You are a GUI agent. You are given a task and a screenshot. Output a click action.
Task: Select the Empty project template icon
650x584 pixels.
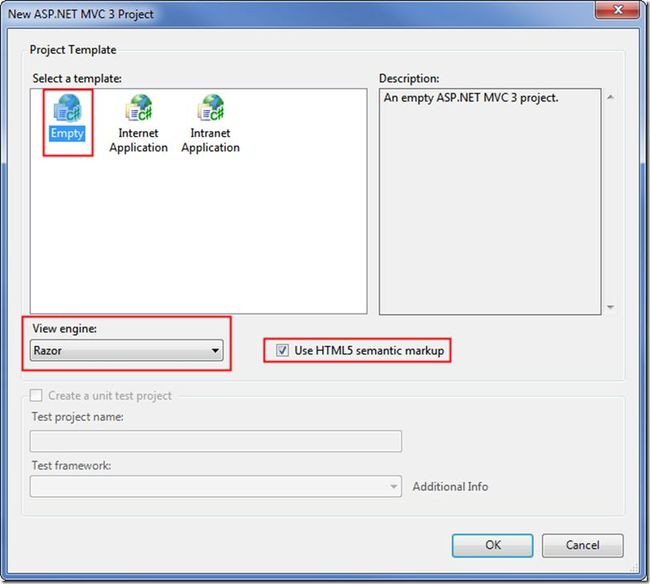pos(68,108)
